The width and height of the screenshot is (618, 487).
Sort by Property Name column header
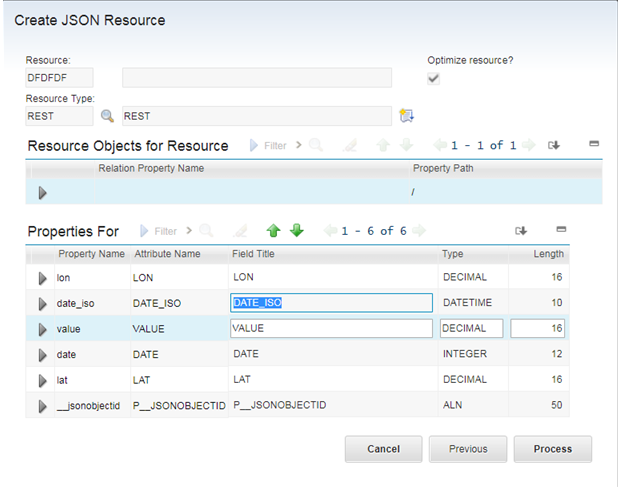click(x=91, y=254)
